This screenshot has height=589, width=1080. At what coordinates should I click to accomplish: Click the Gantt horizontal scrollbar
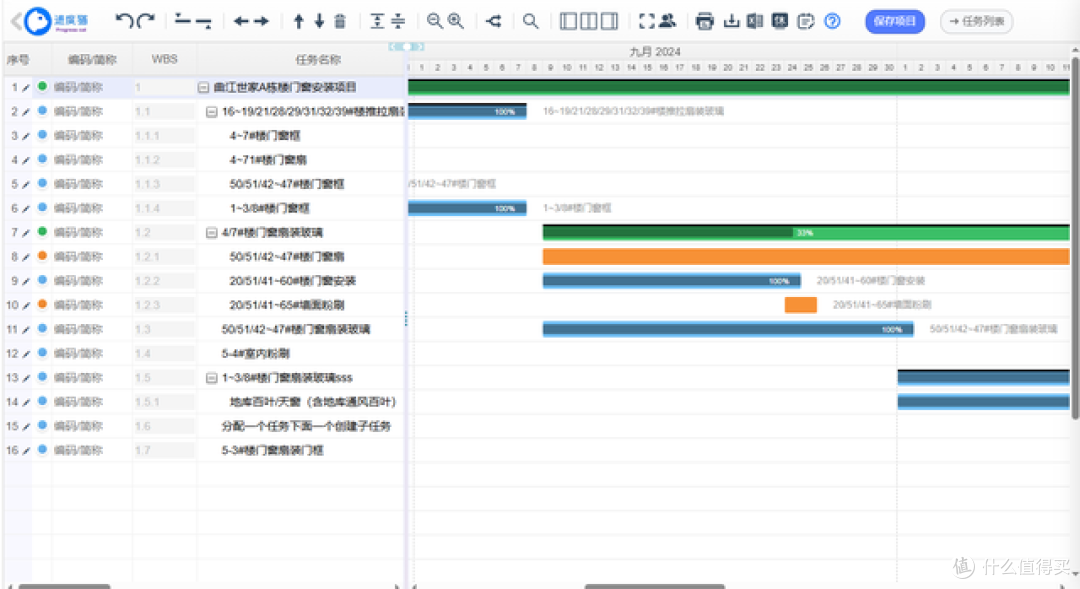click(654, 586)
